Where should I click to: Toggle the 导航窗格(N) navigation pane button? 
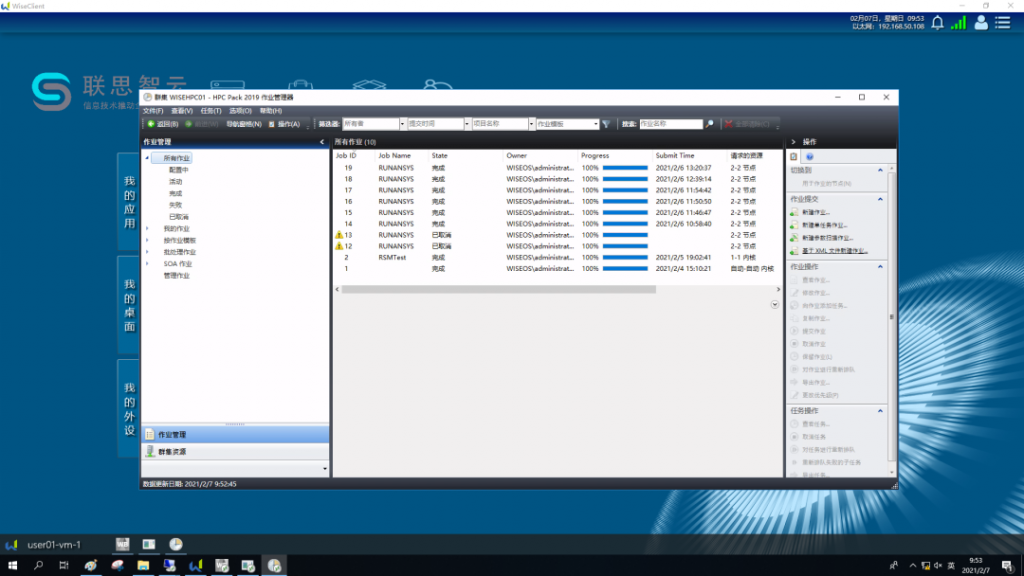(244, 124)
